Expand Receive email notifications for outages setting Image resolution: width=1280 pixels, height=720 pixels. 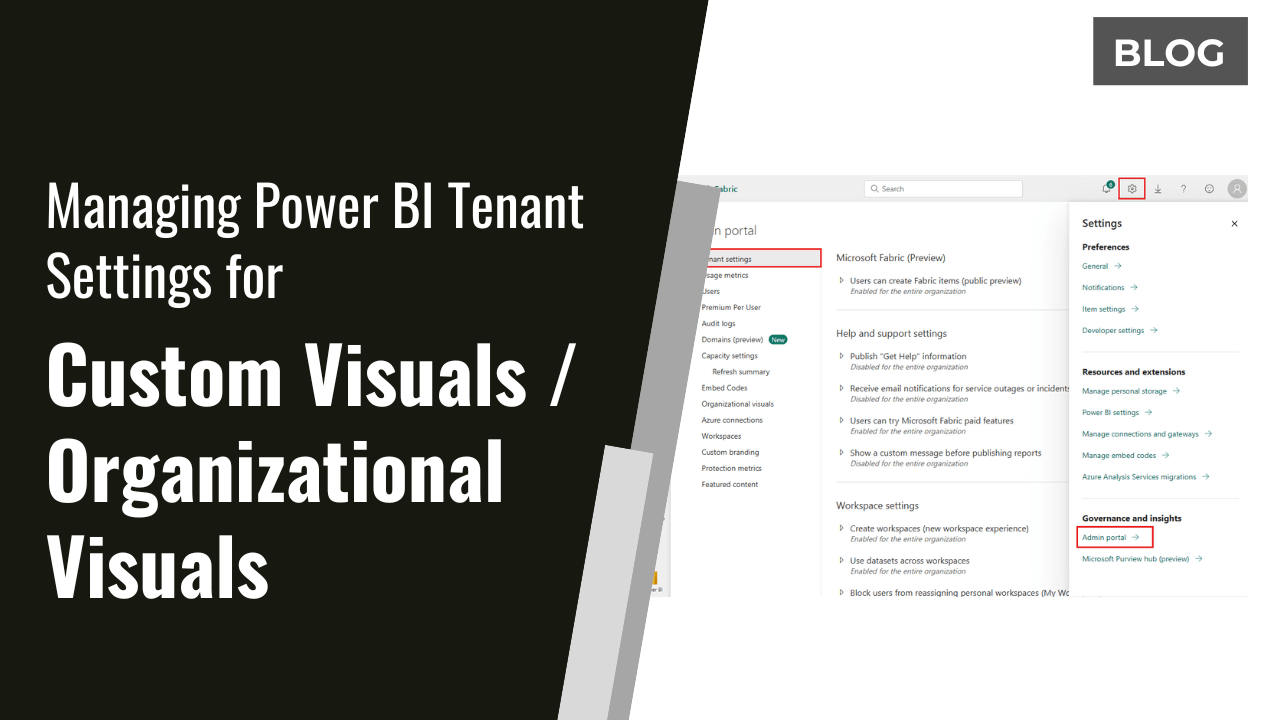[842, 388]
